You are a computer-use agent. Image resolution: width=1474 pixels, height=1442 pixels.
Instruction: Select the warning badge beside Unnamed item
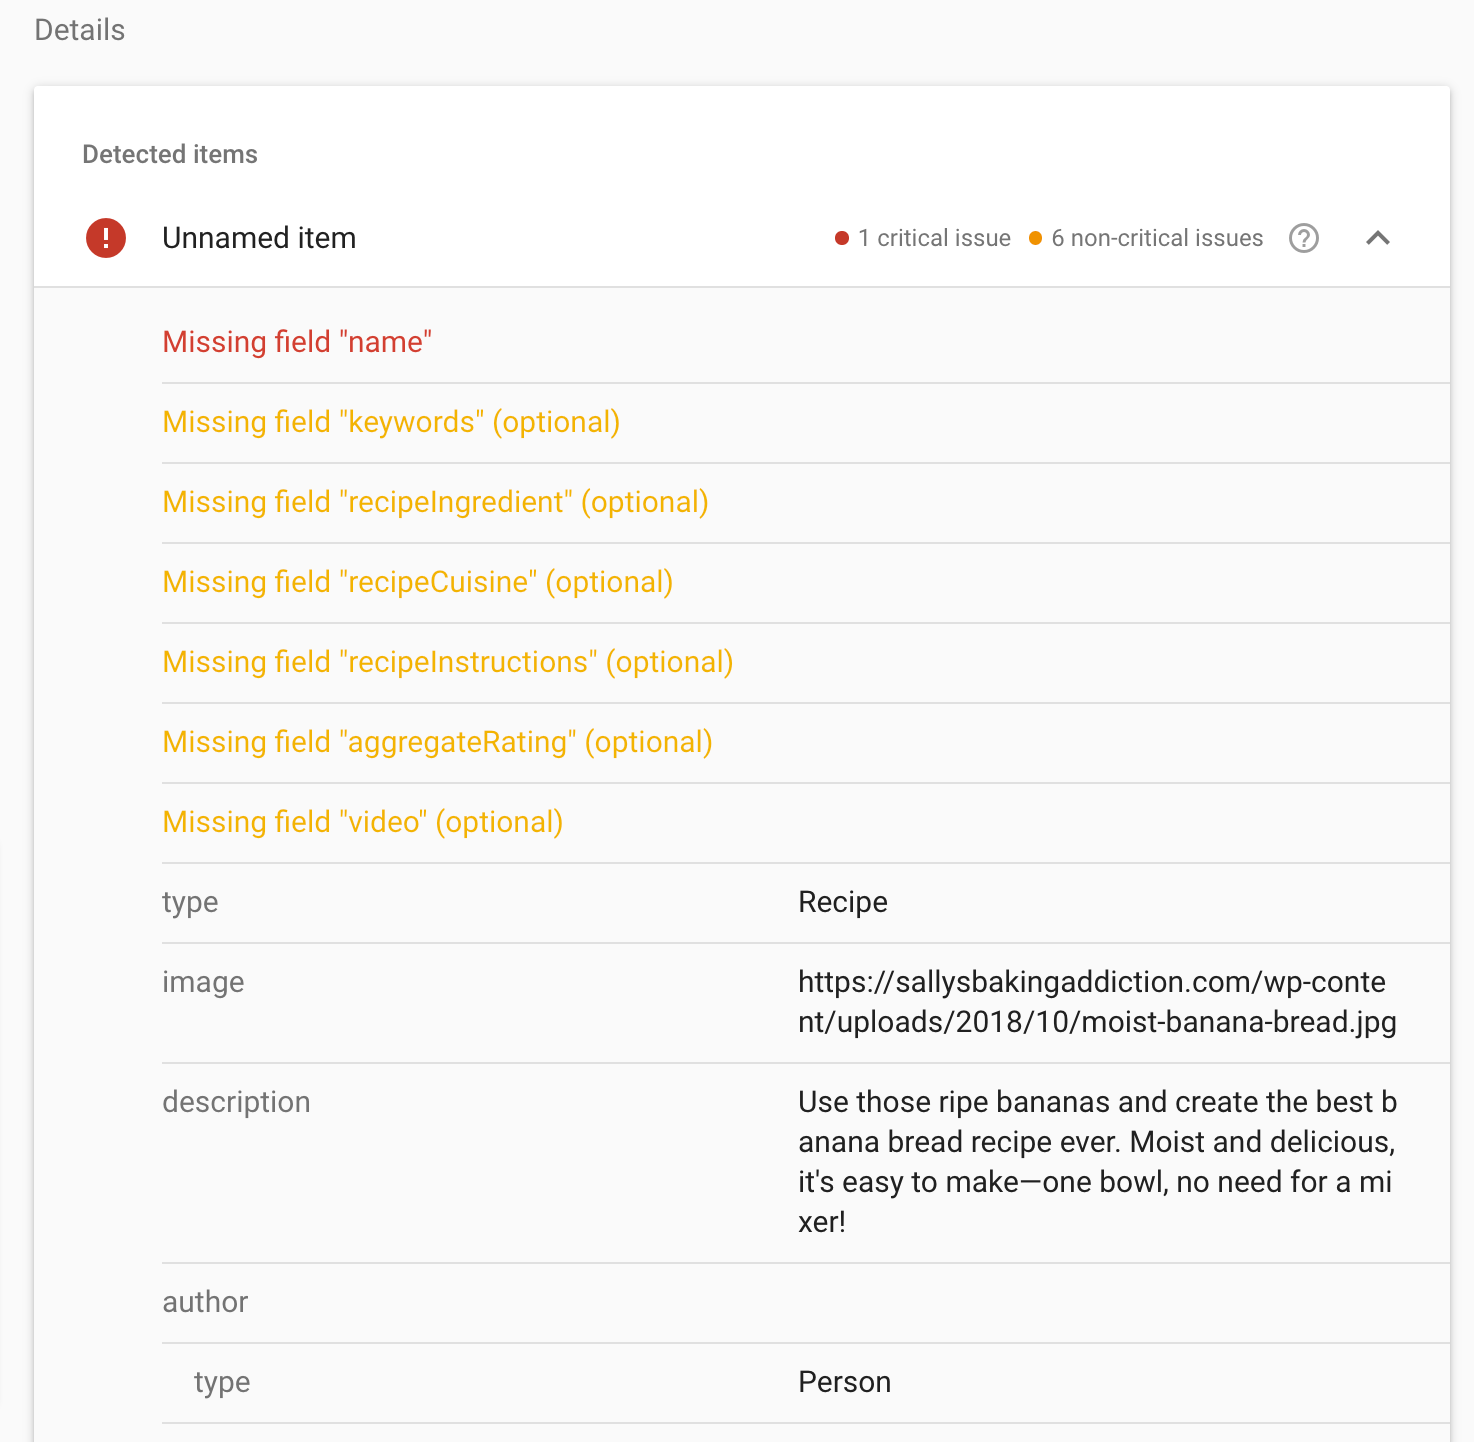[x=105, y=238]
